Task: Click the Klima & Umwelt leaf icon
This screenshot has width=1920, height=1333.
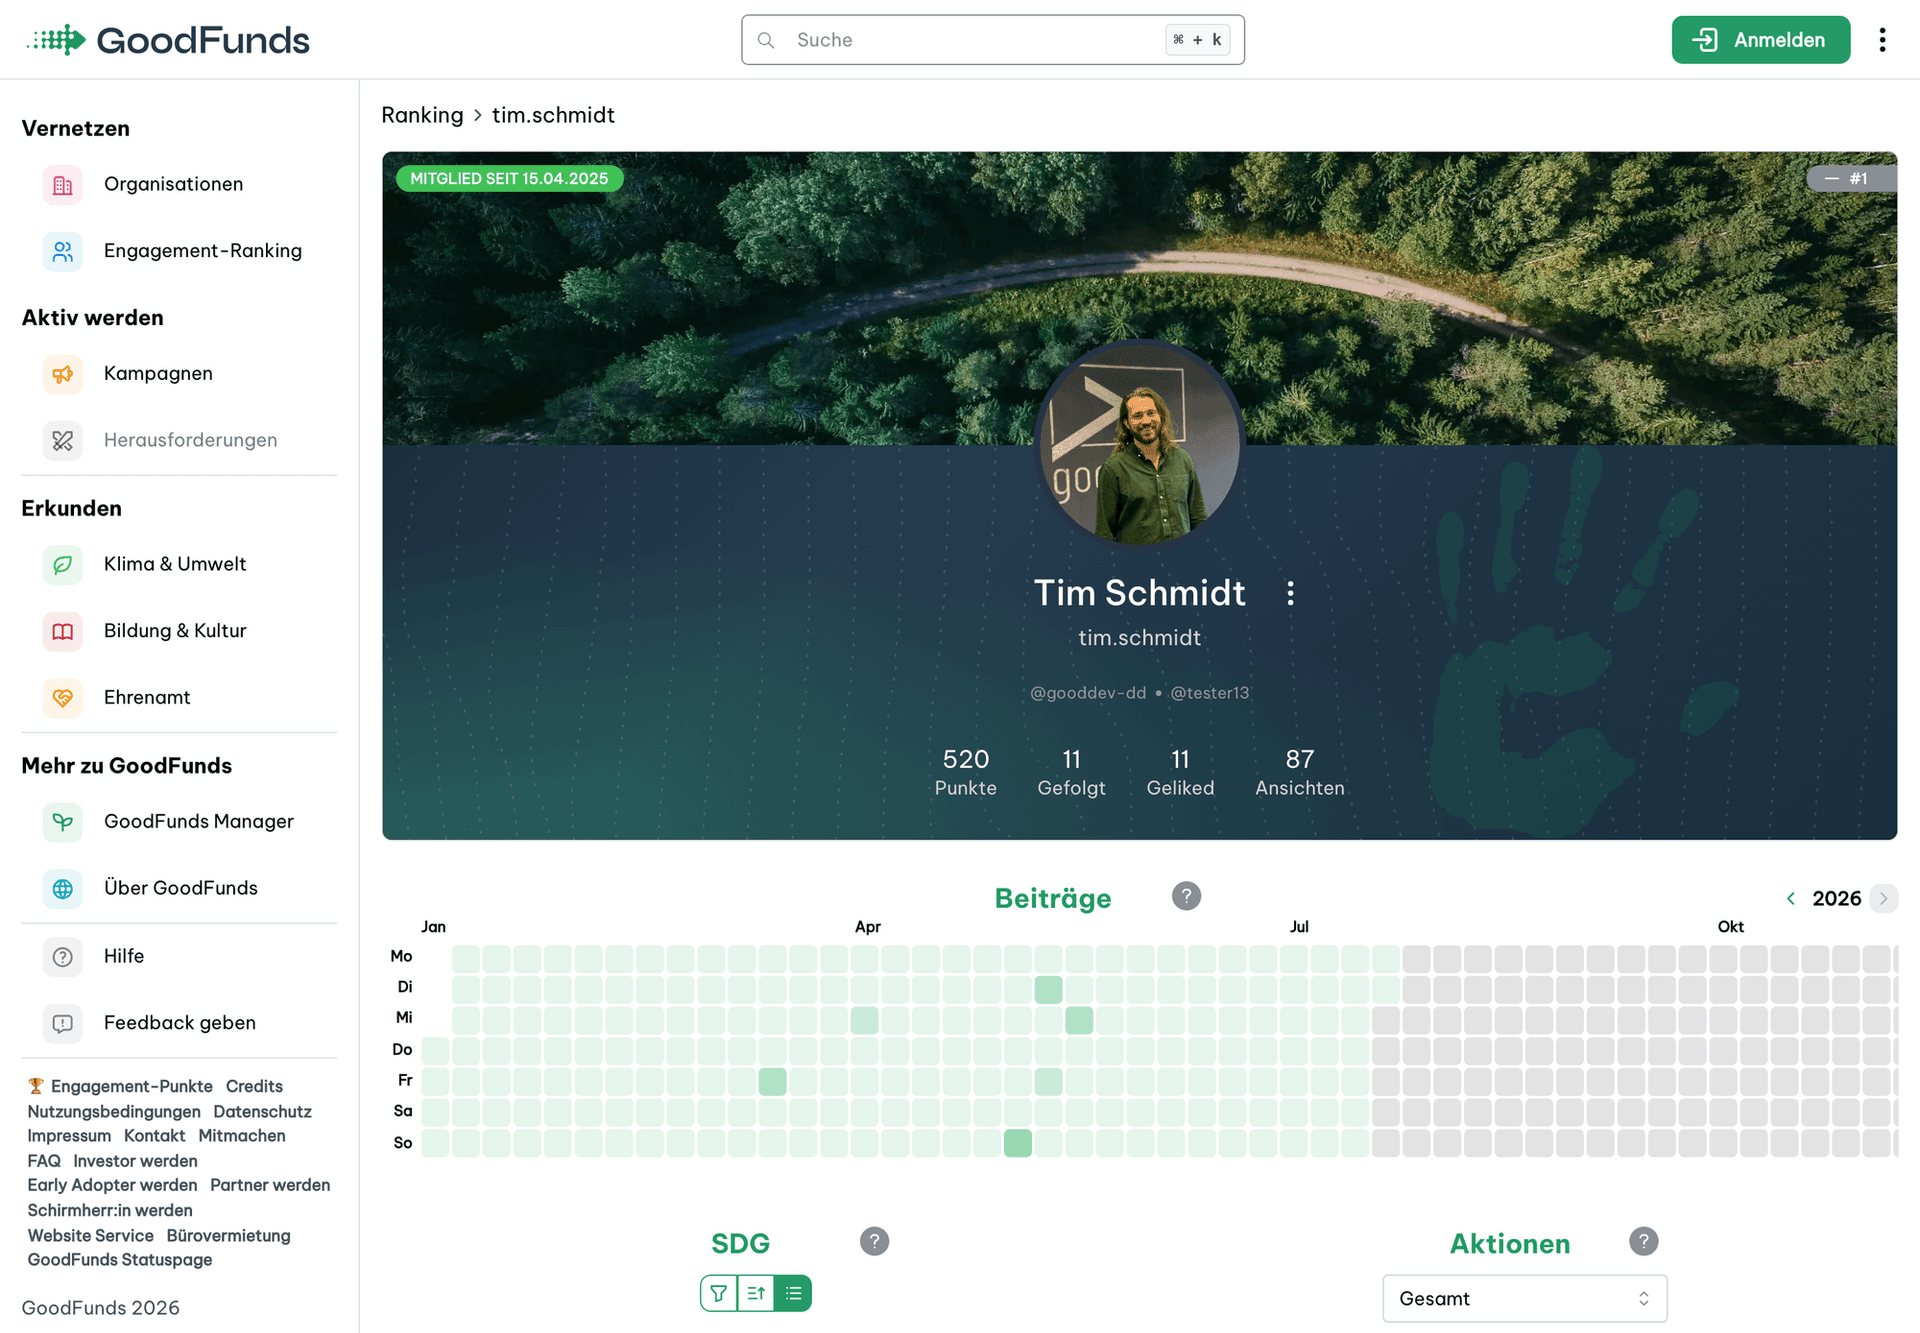Action: click(x=62, y=564)
